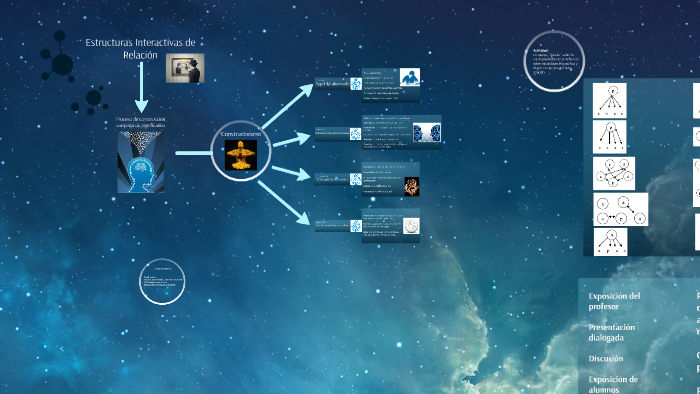Open the framed painting photo beside the title
The height and width of the screenshot is (394, 700).
click(x=185, y=68)
